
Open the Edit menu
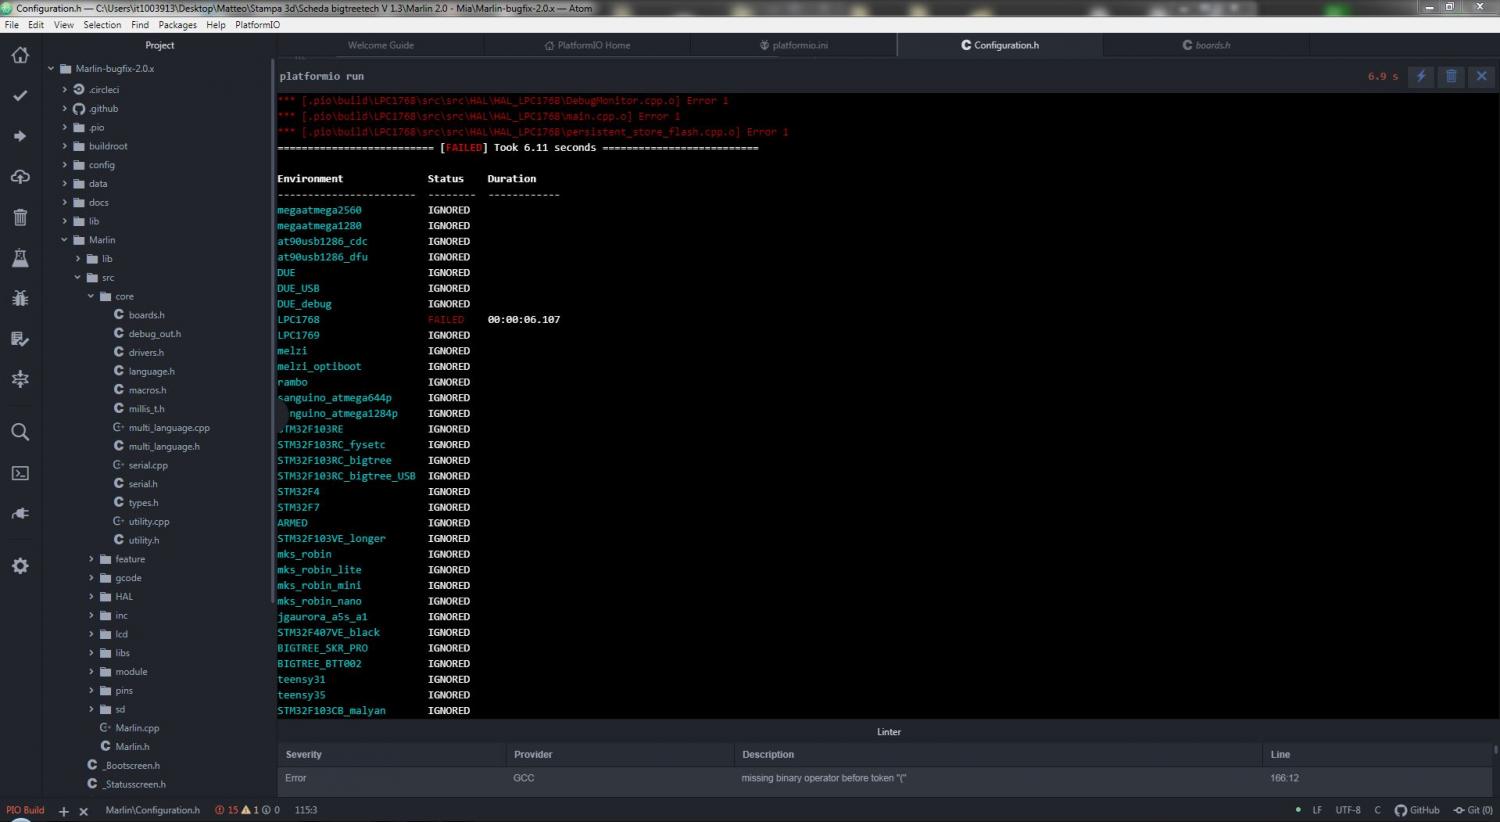(36, 25)
